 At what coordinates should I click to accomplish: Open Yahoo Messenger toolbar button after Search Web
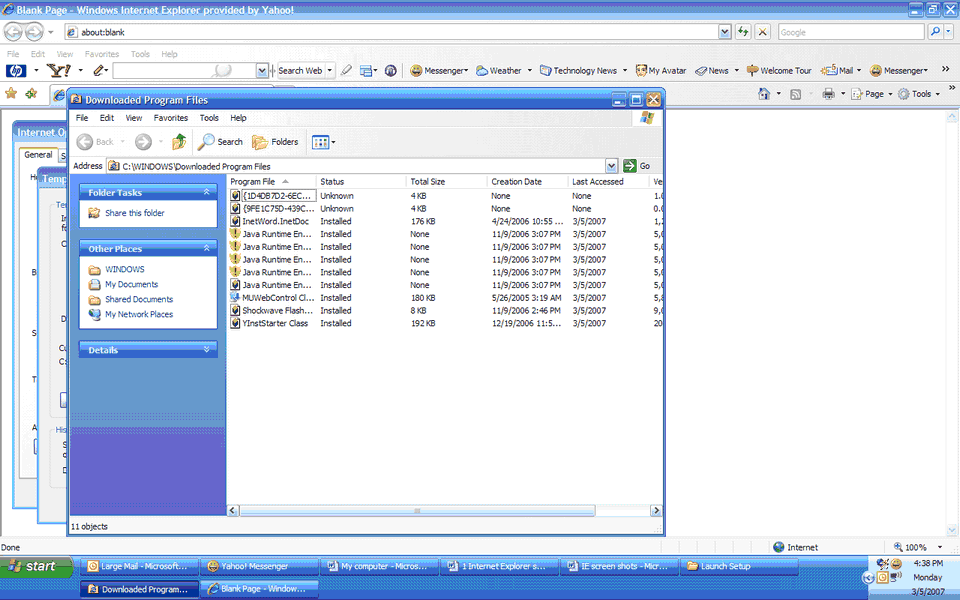click(439, 70)
